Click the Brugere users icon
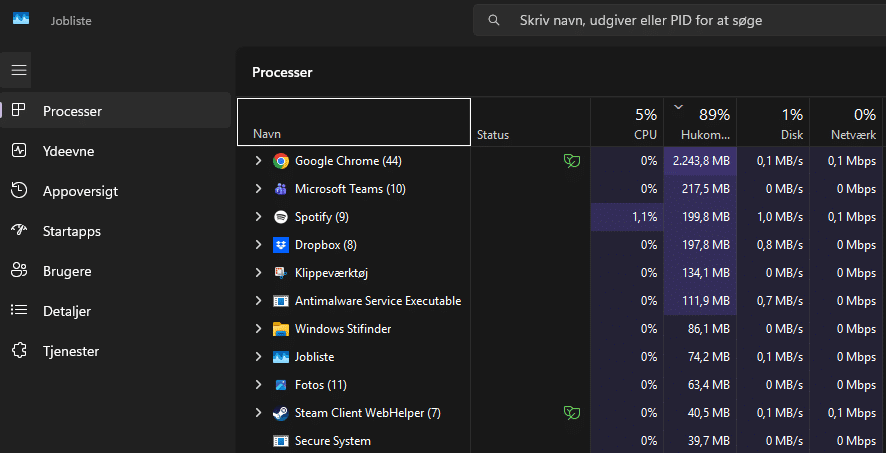The image size is (886, 453). (x=19, y=271)
